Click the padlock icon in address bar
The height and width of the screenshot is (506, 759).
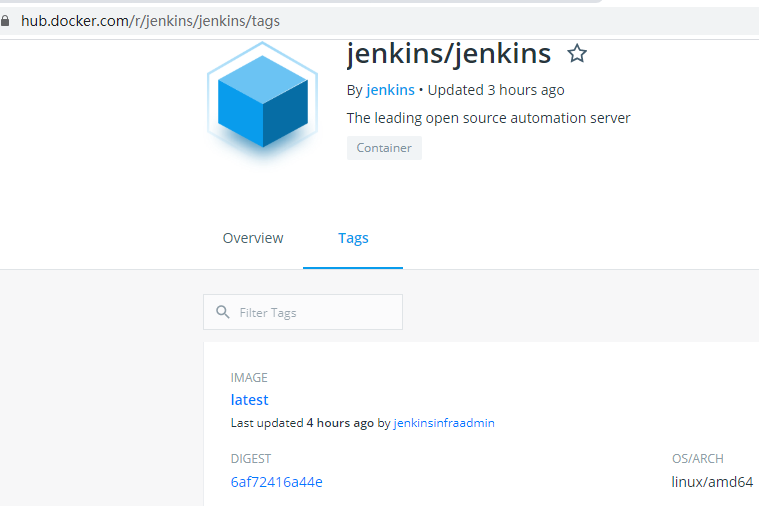pos(5,21)
